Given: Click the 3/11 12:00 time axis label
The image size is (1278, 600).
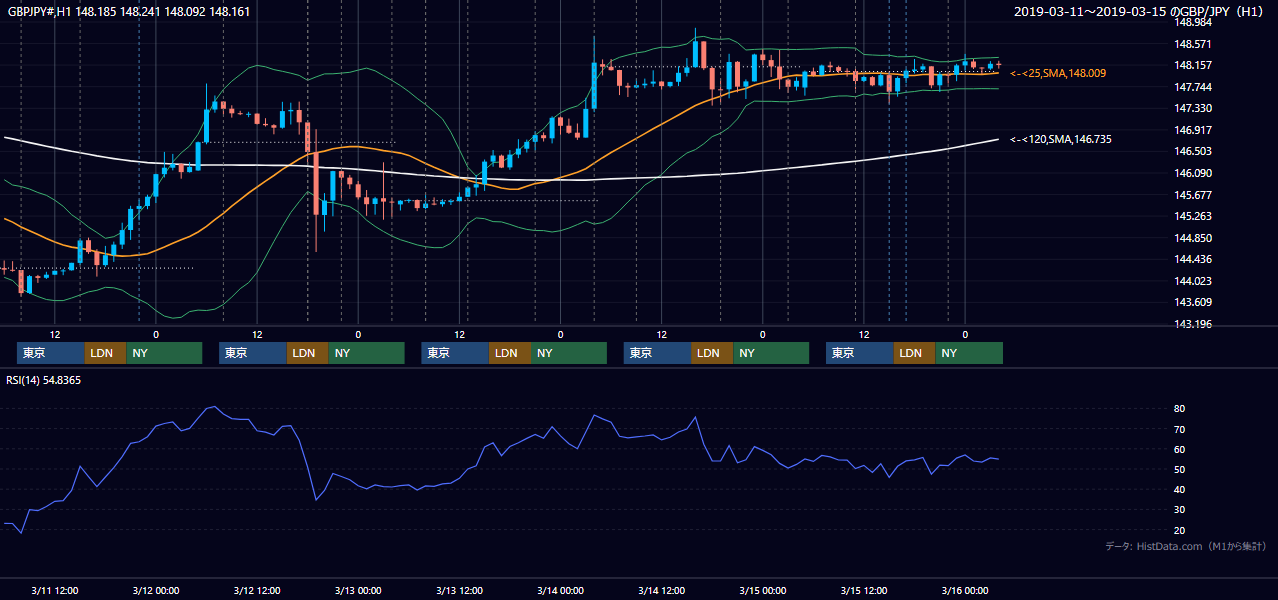Looking at the screenshot, I should [54, 590].
